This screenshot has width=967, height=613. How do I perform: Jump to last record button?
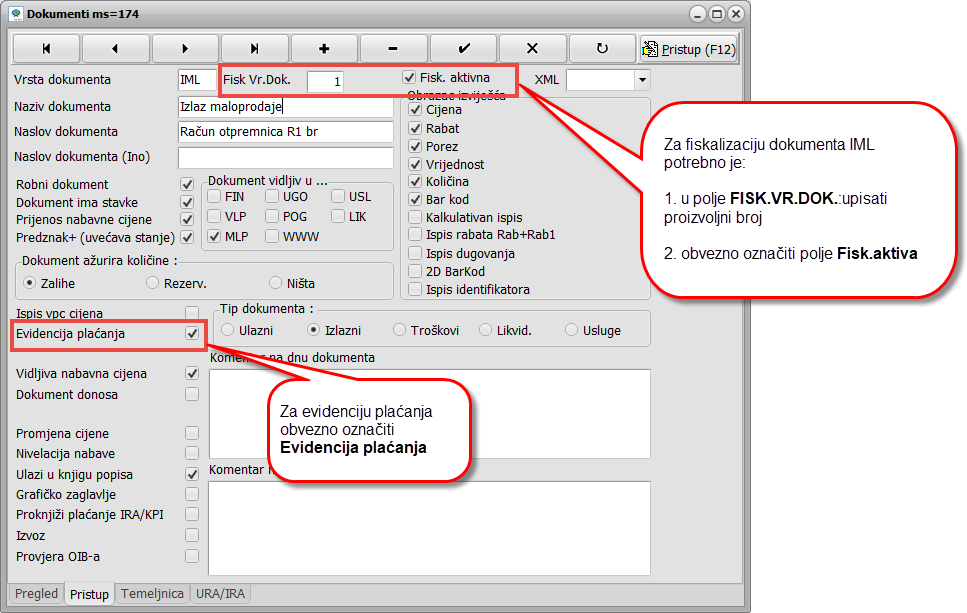click(x=255, y=49)
